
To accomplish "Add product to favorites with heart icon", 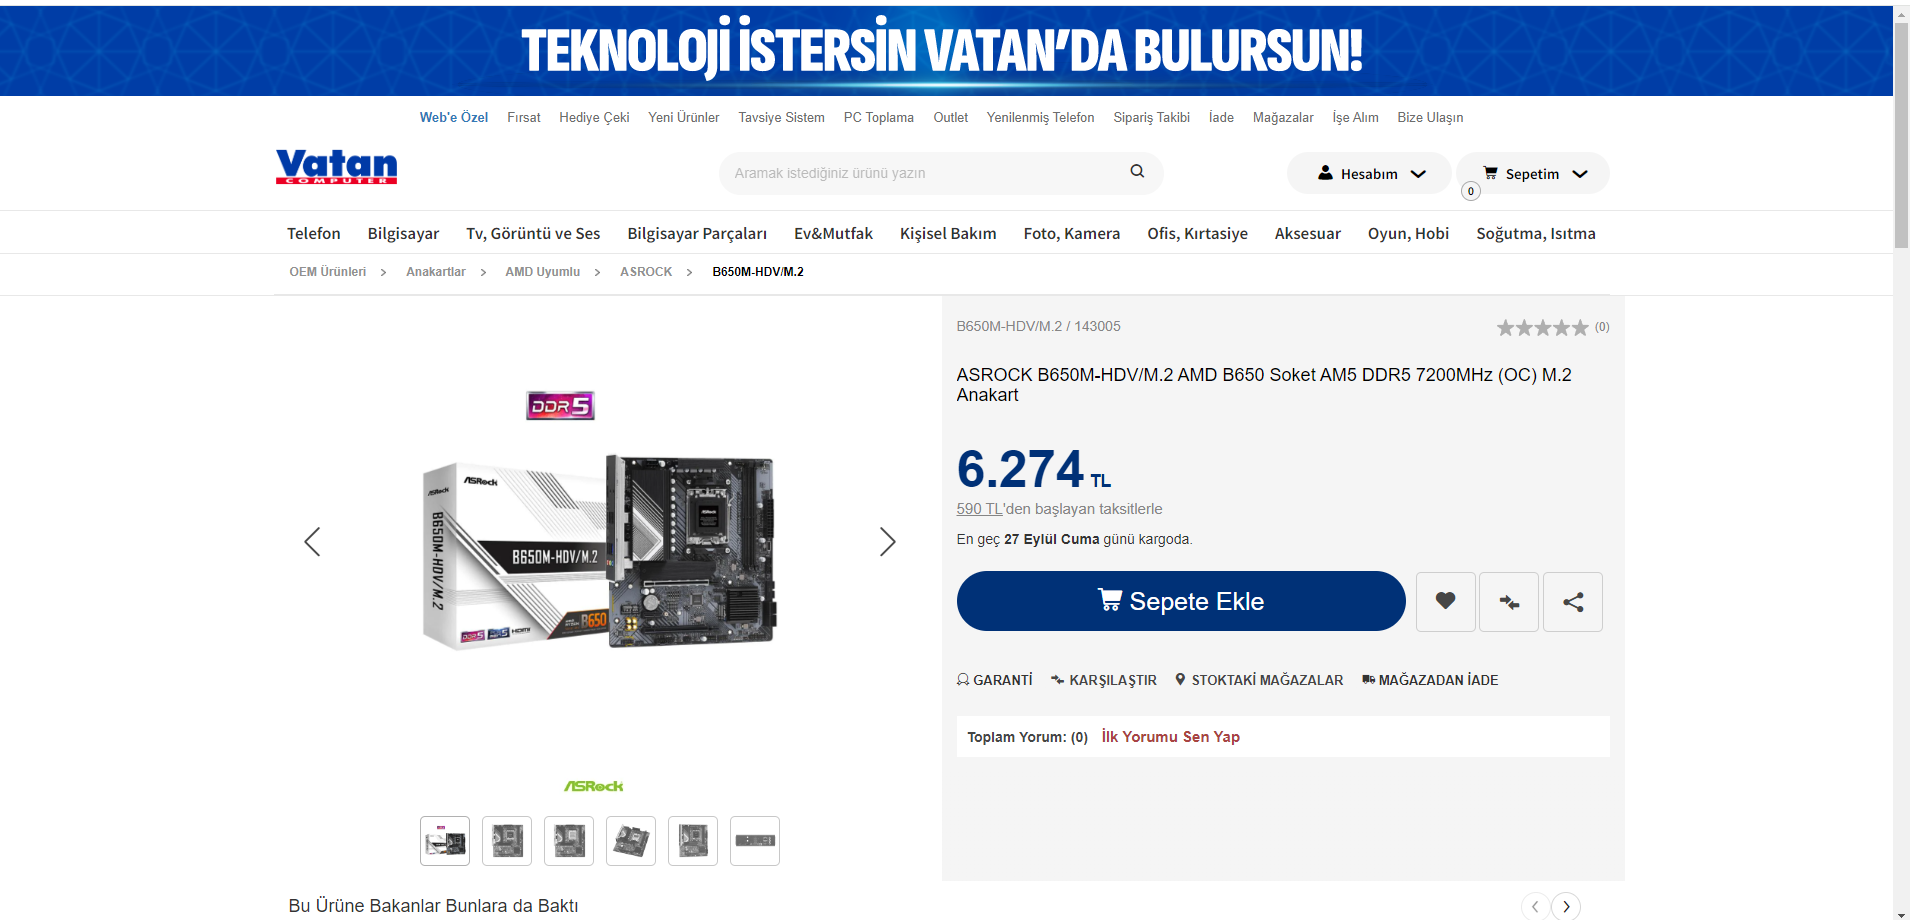I will pos(1445,602).
